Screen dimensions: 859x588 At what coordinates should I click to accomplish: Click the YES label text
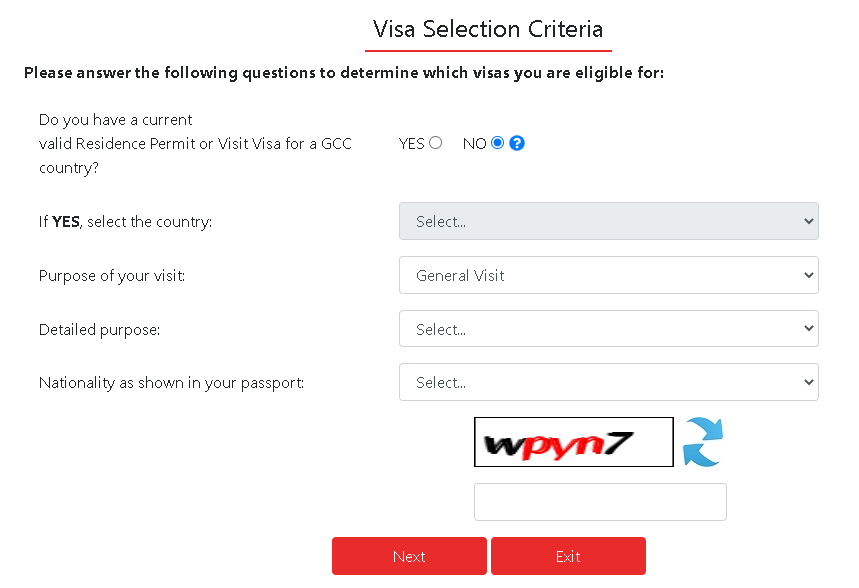coord(411,144)
